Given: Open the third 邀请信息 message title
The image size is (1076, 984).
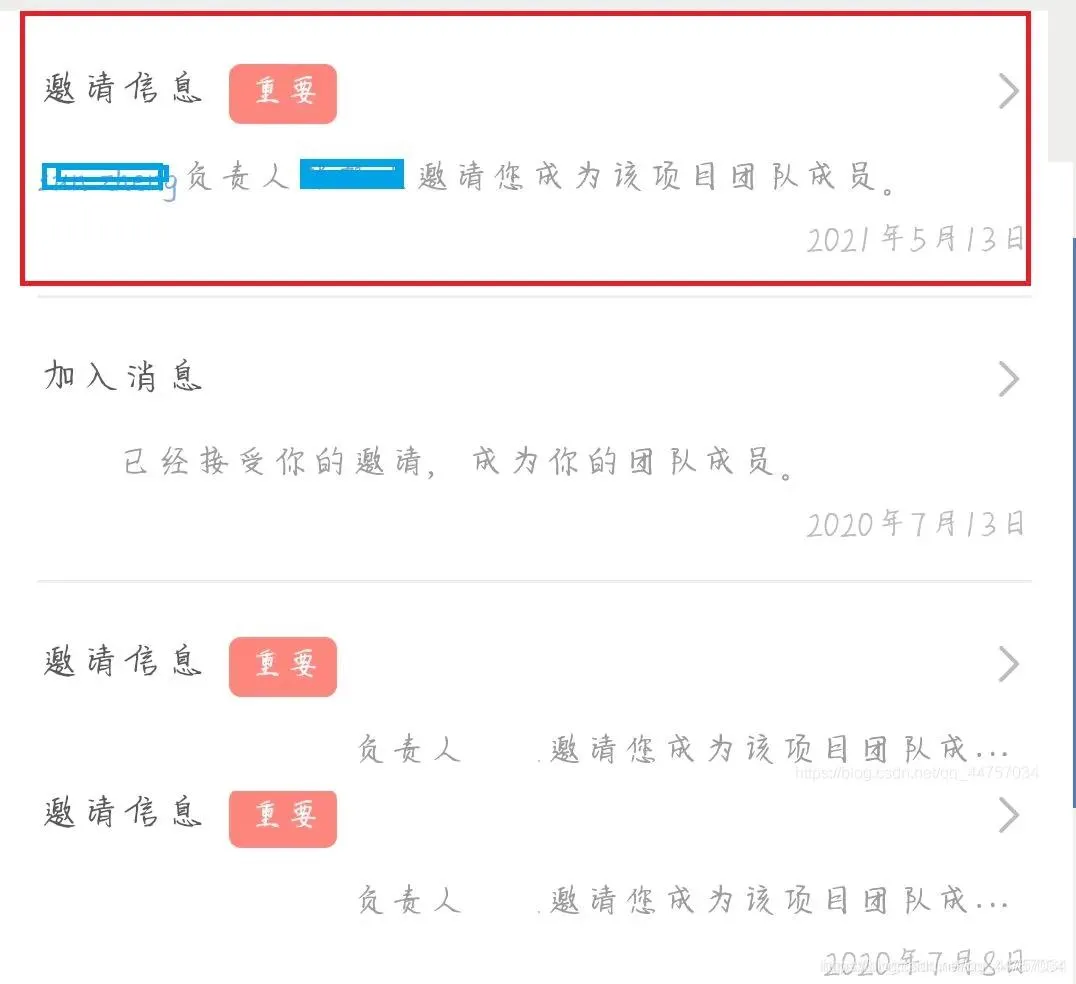Looking at the screenshot, I should (x=123, y=661).
